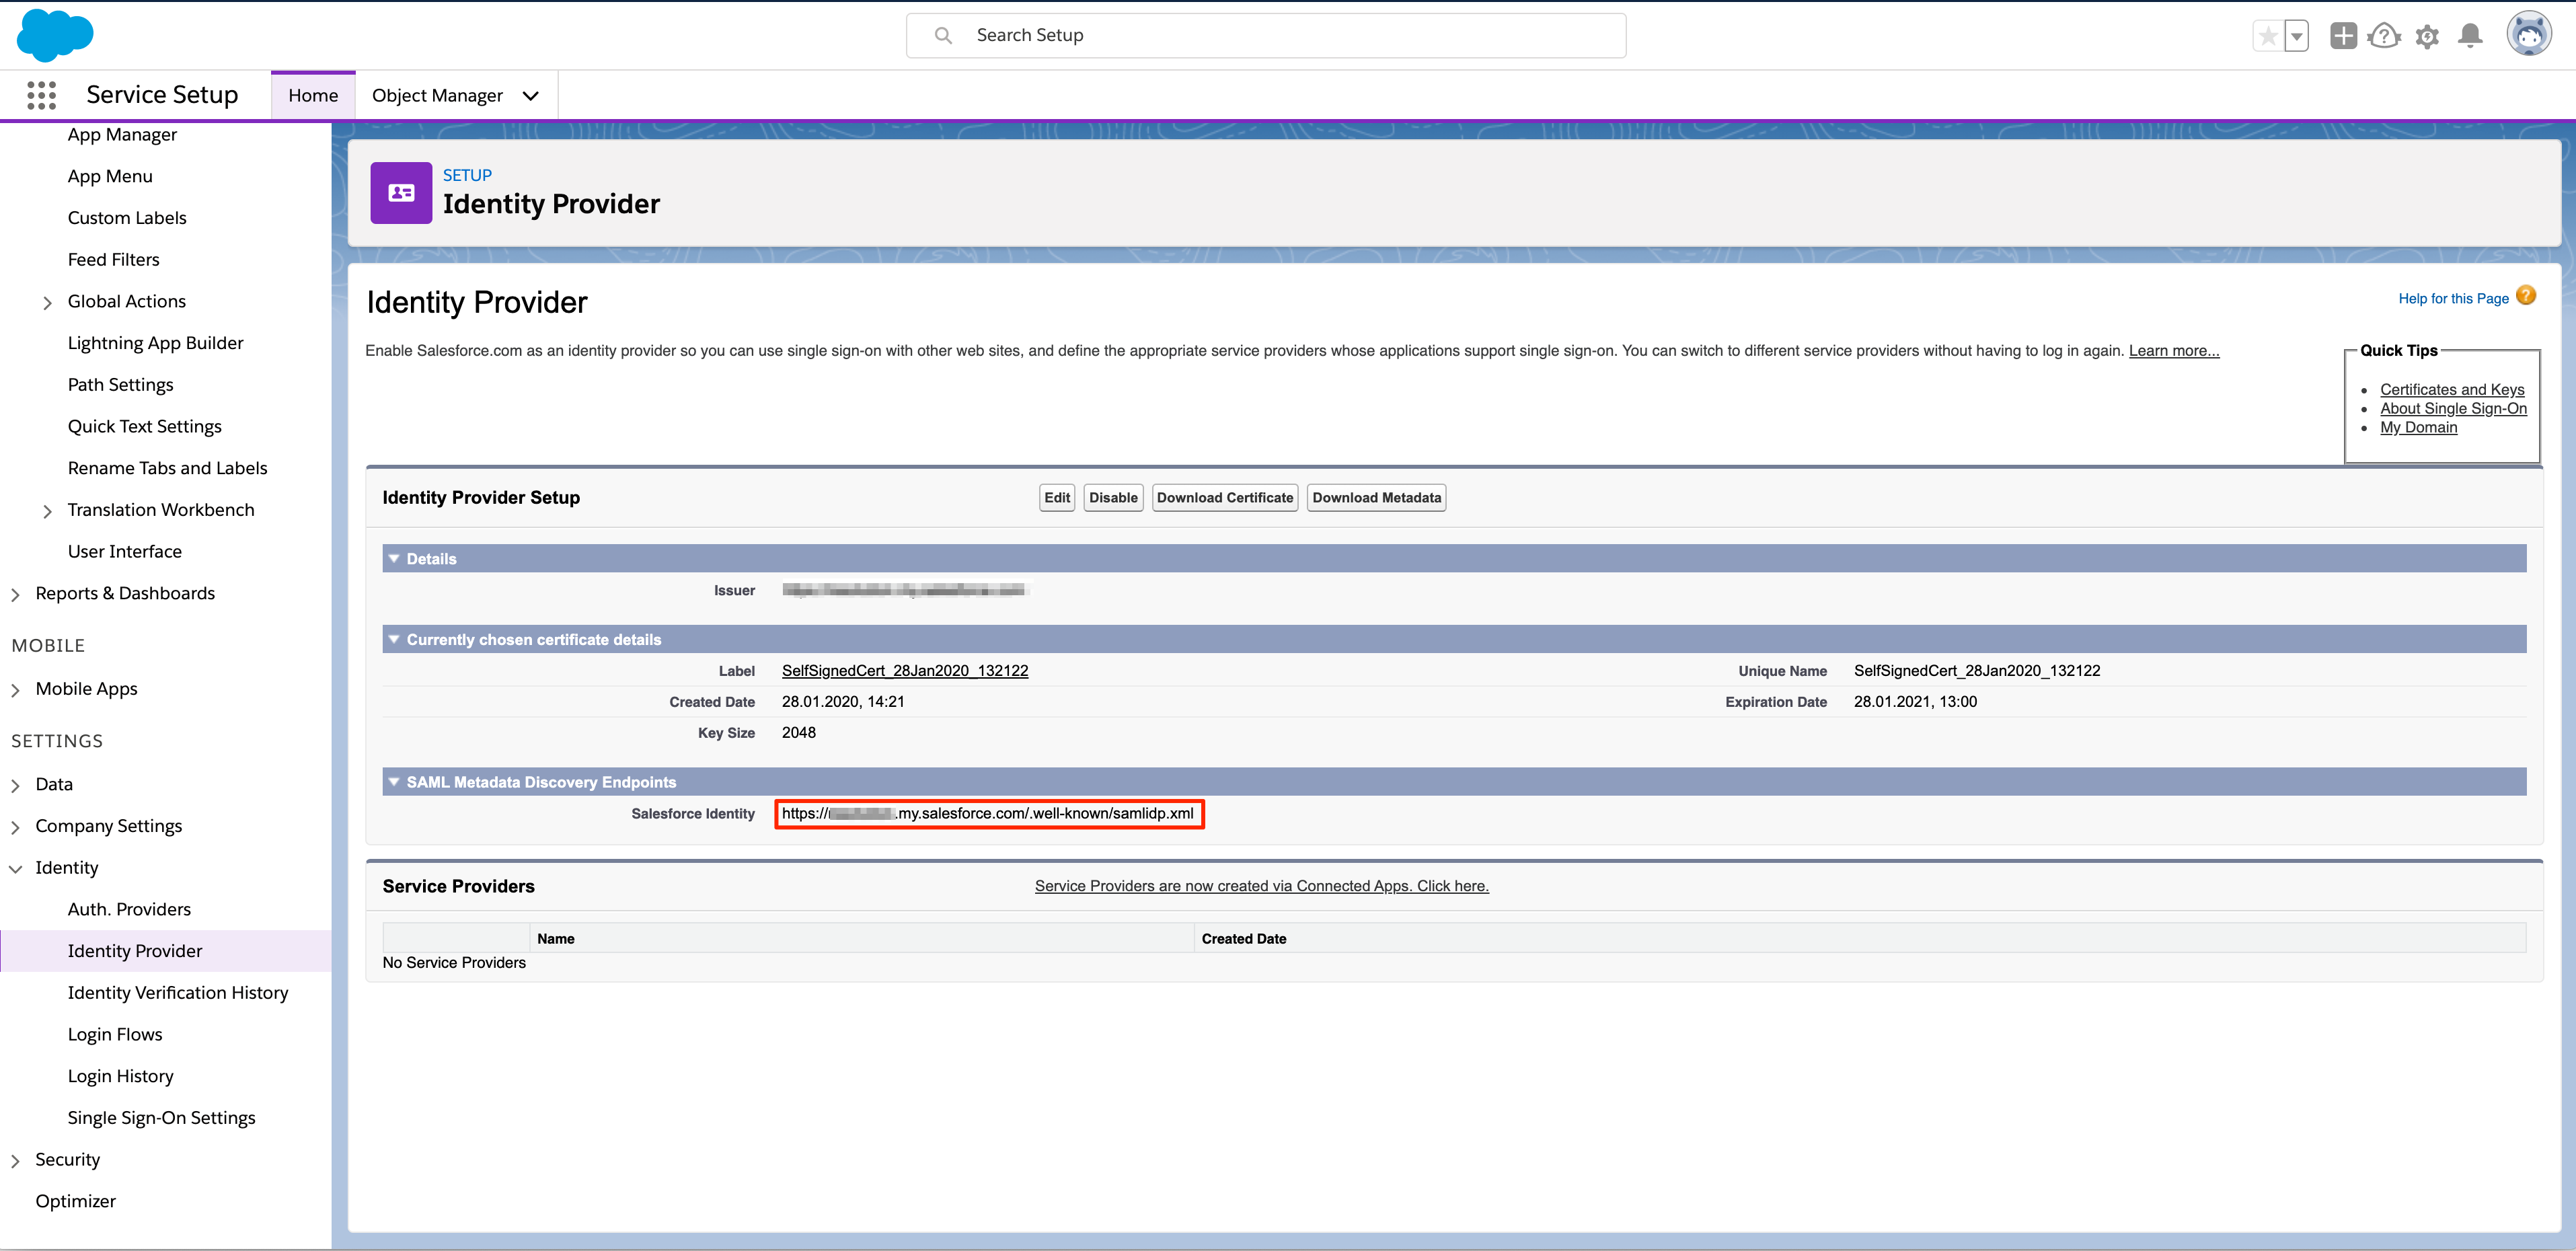Viewport: 2576px width, 1251px height.
Task: Open the global actions plus icon
Action: [x=2343, y=36]
